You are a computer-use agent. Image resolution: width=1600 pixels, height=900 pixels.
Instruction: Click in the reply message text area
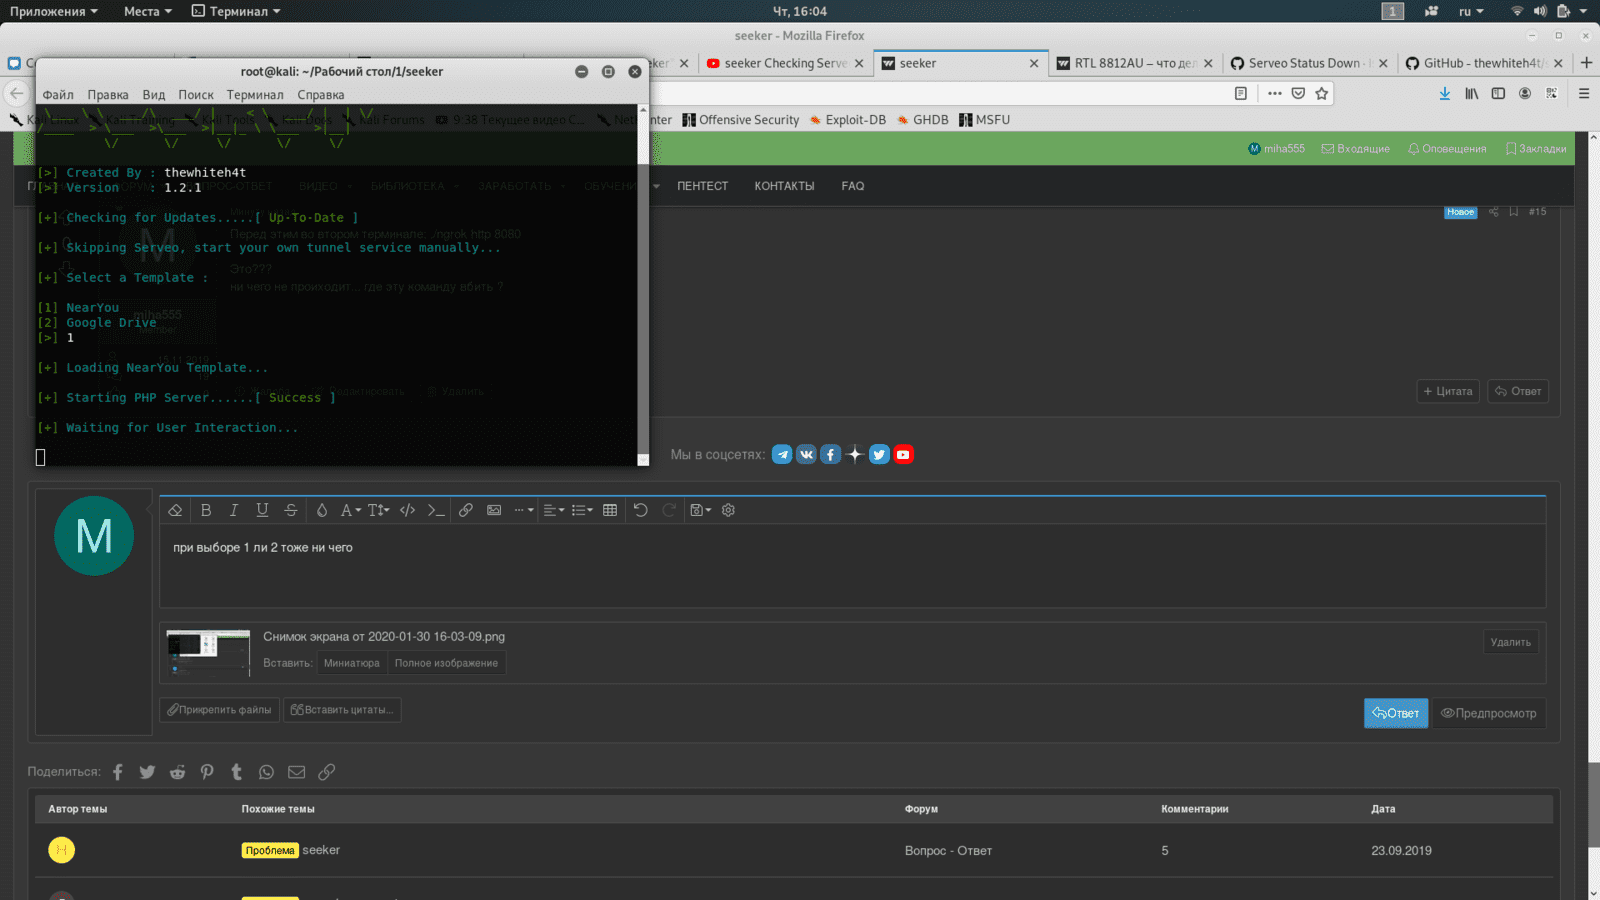852,566
